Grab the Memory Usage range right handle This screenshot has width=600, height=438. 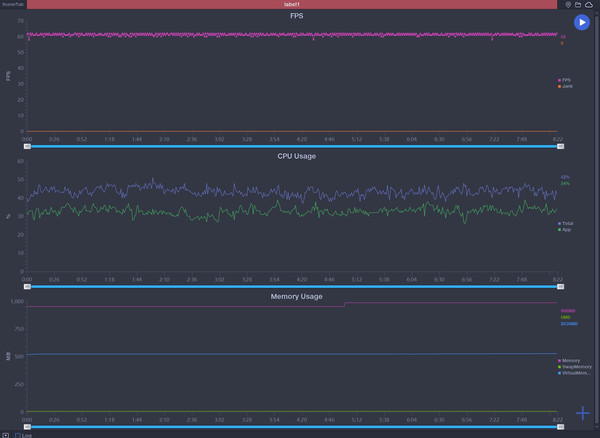pos(561,427)
